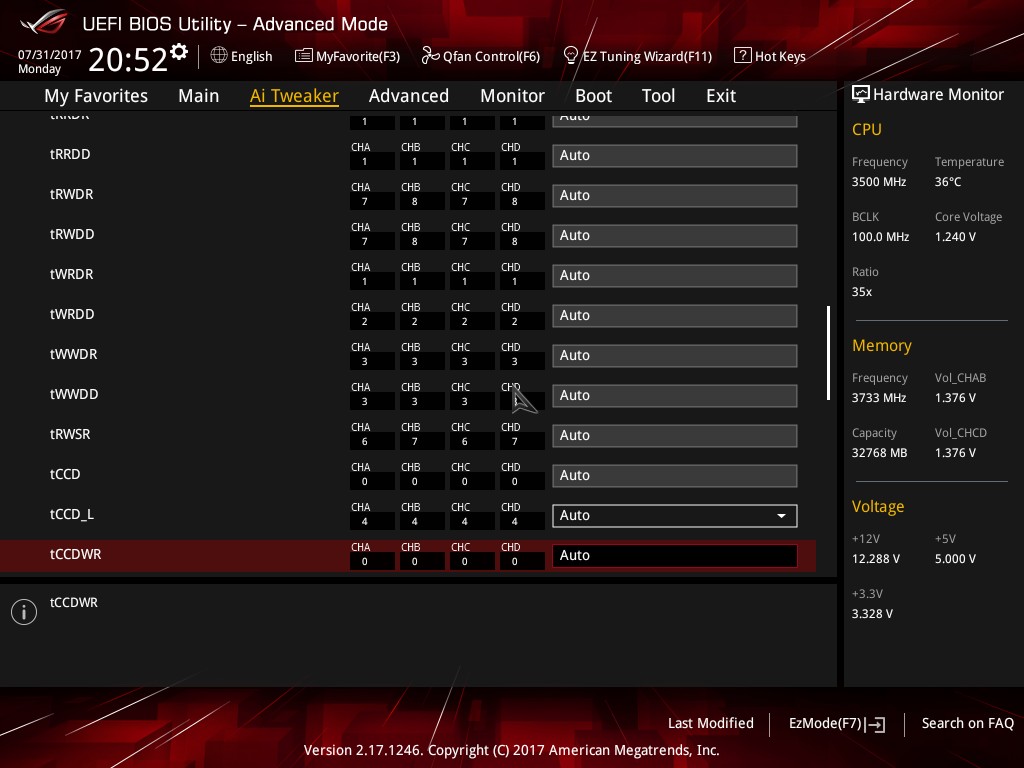The width and height of the screenshot is (1024, 768).
Task: Select the tRWDD row label
Action: pos(72,234)
